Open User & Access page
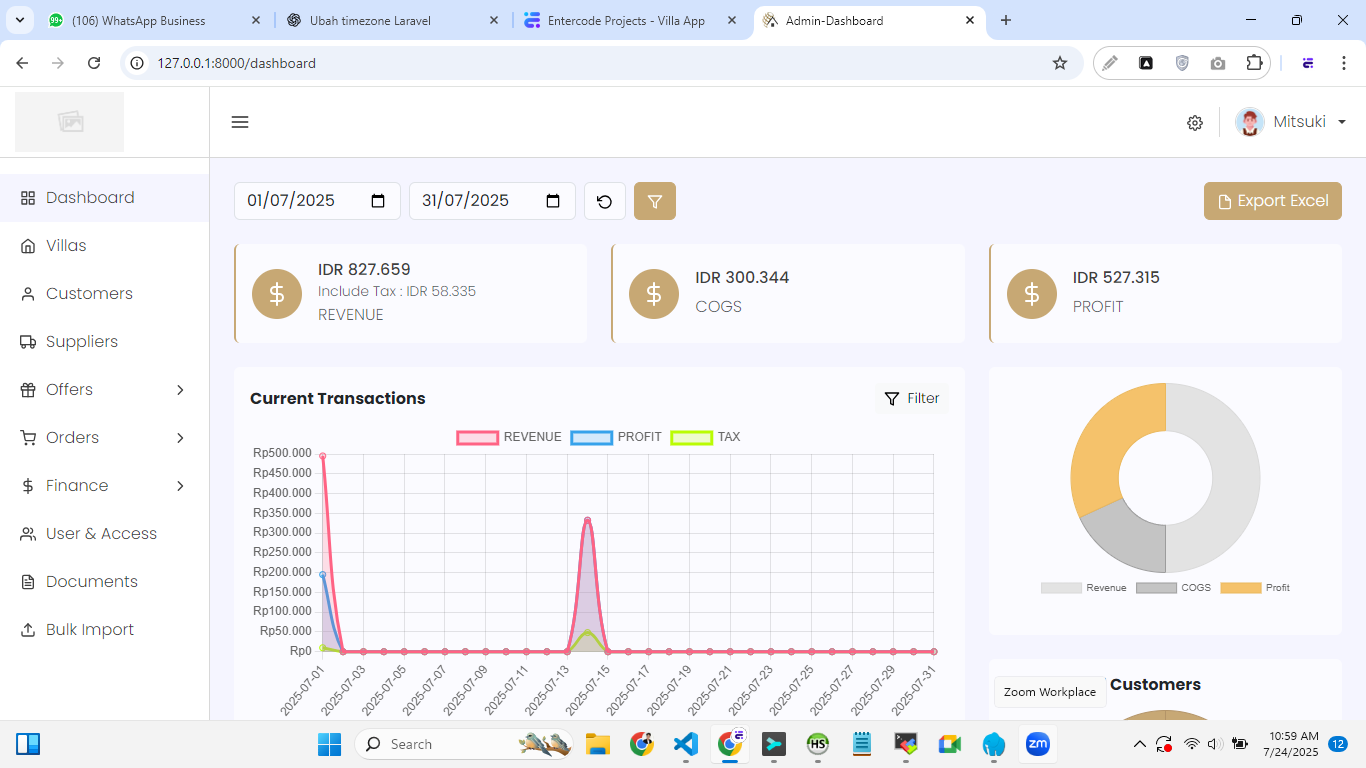The height and width of the screenshot is (768, 1366). pos(104,534)
